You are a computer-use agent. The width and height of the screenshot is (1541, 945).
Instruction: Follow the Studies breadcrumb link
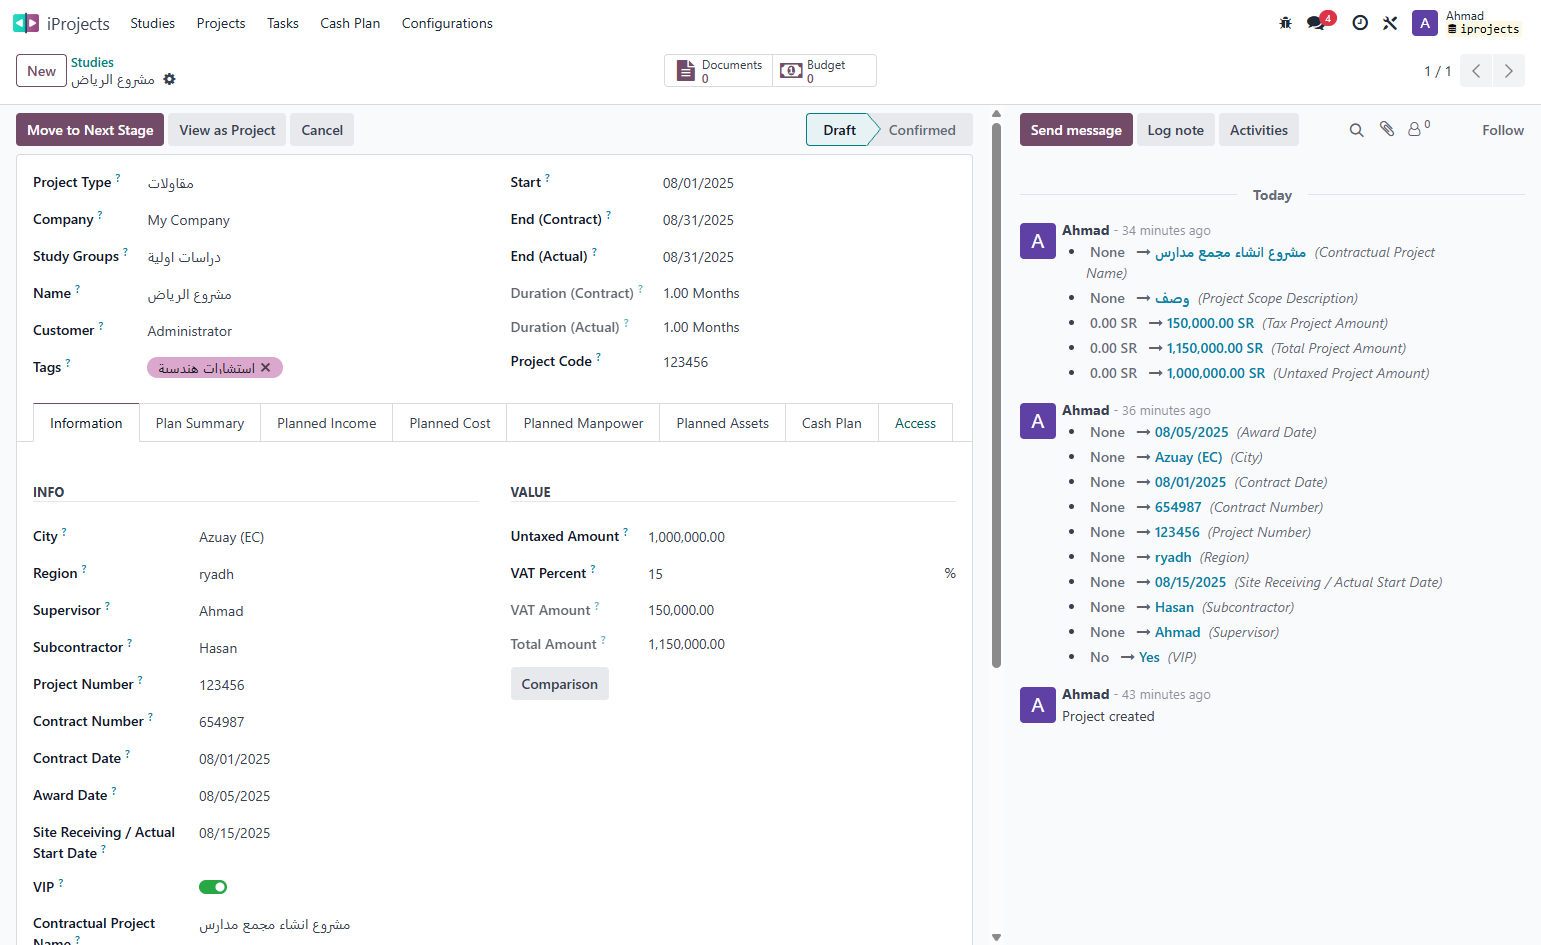(x=92, y=62)
